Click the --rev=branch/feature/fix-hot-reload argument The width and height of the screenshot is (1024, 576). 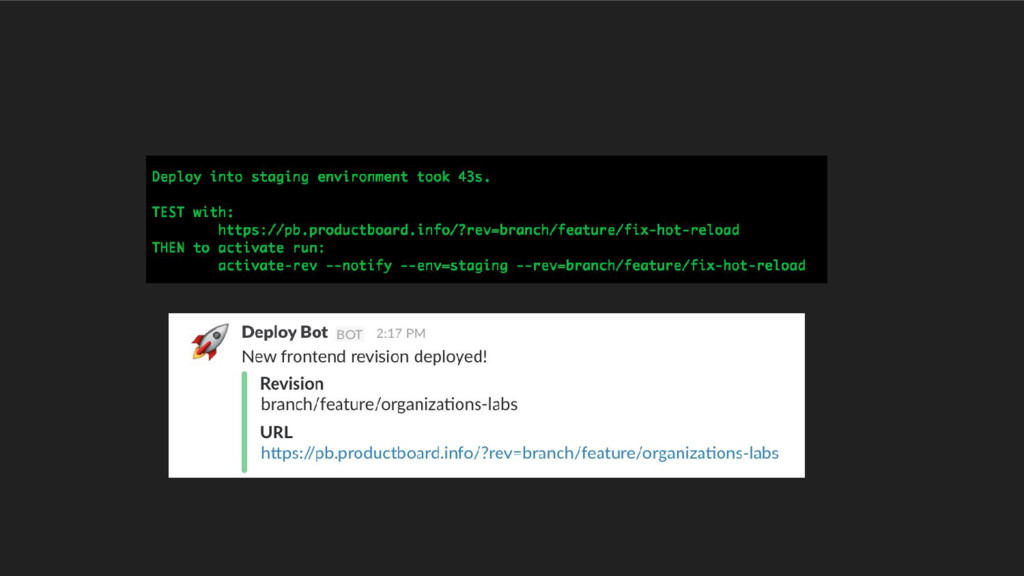pos(661,265)
